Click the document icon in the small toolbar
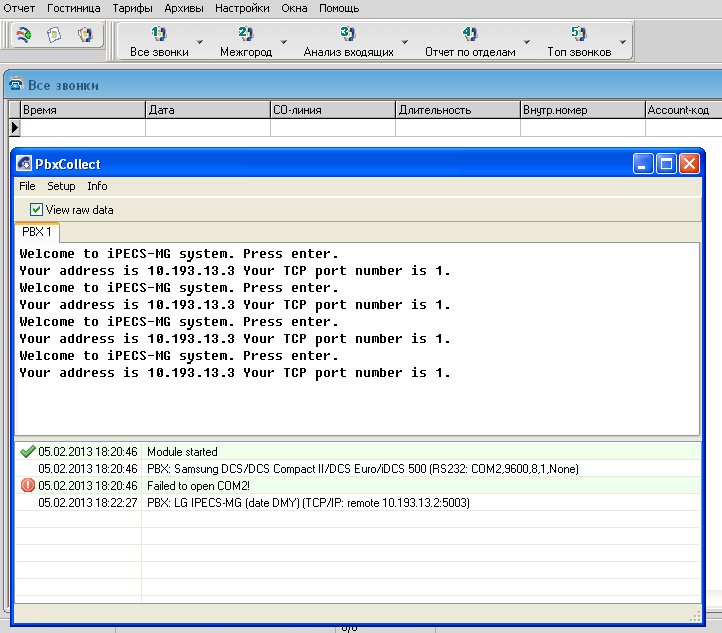 coord(55,35)
